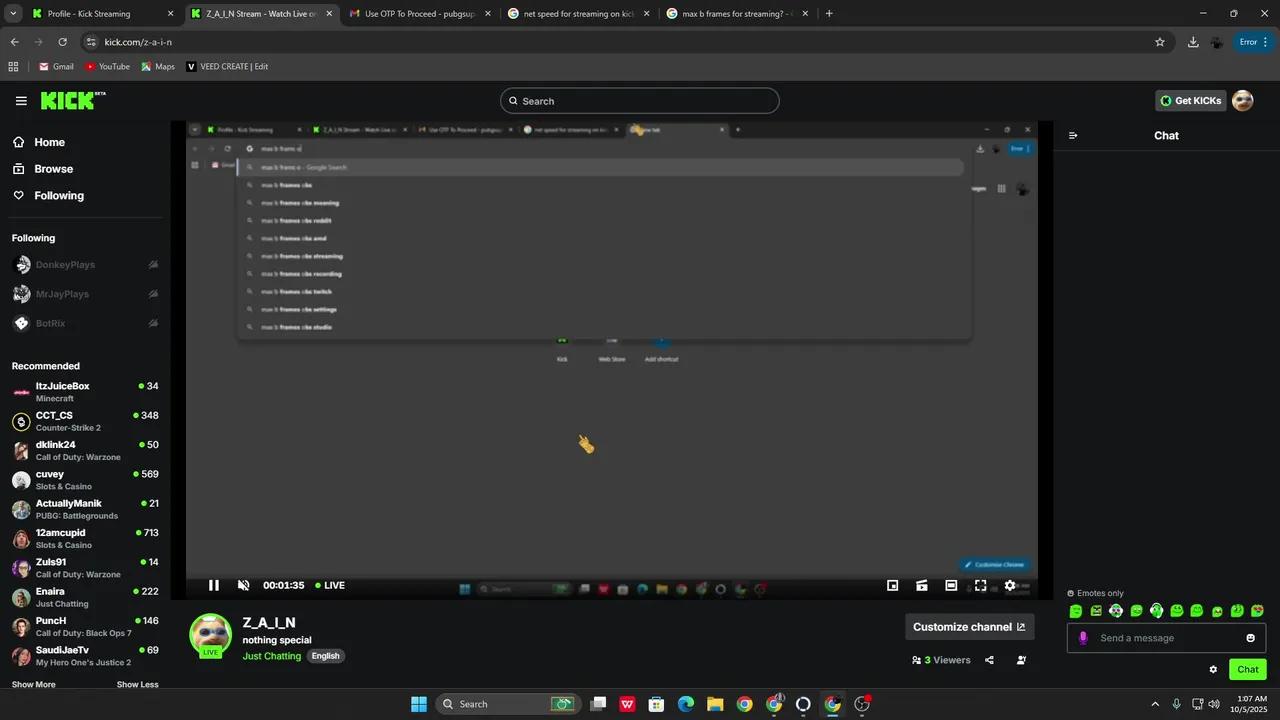Viewport: 1280px width, 720px height.
Task: Select the first green emote
Action: pyautogui.click(x=1076, y=611)
